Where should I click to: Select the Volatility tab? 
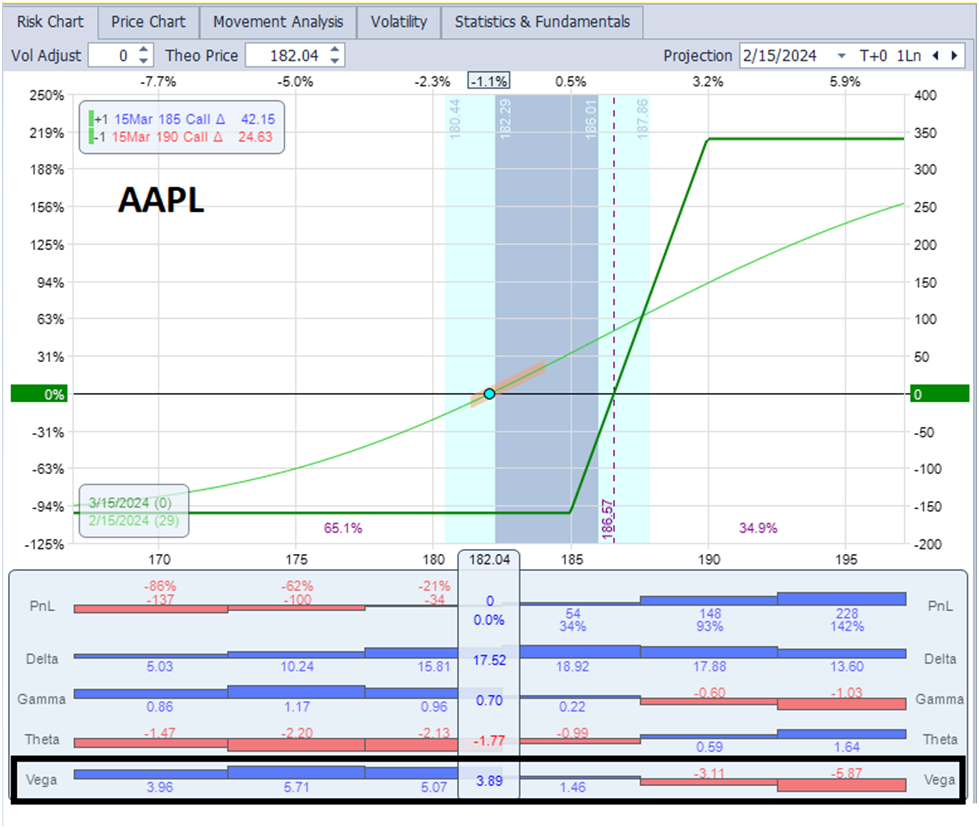coord(398,22)
